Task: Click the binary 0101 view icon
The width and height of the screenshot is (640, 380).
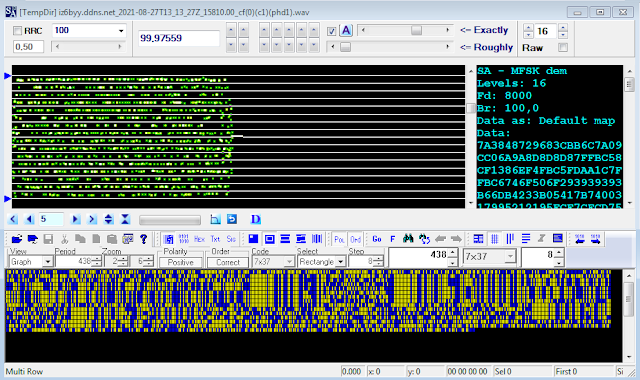Action: (184, 239)
